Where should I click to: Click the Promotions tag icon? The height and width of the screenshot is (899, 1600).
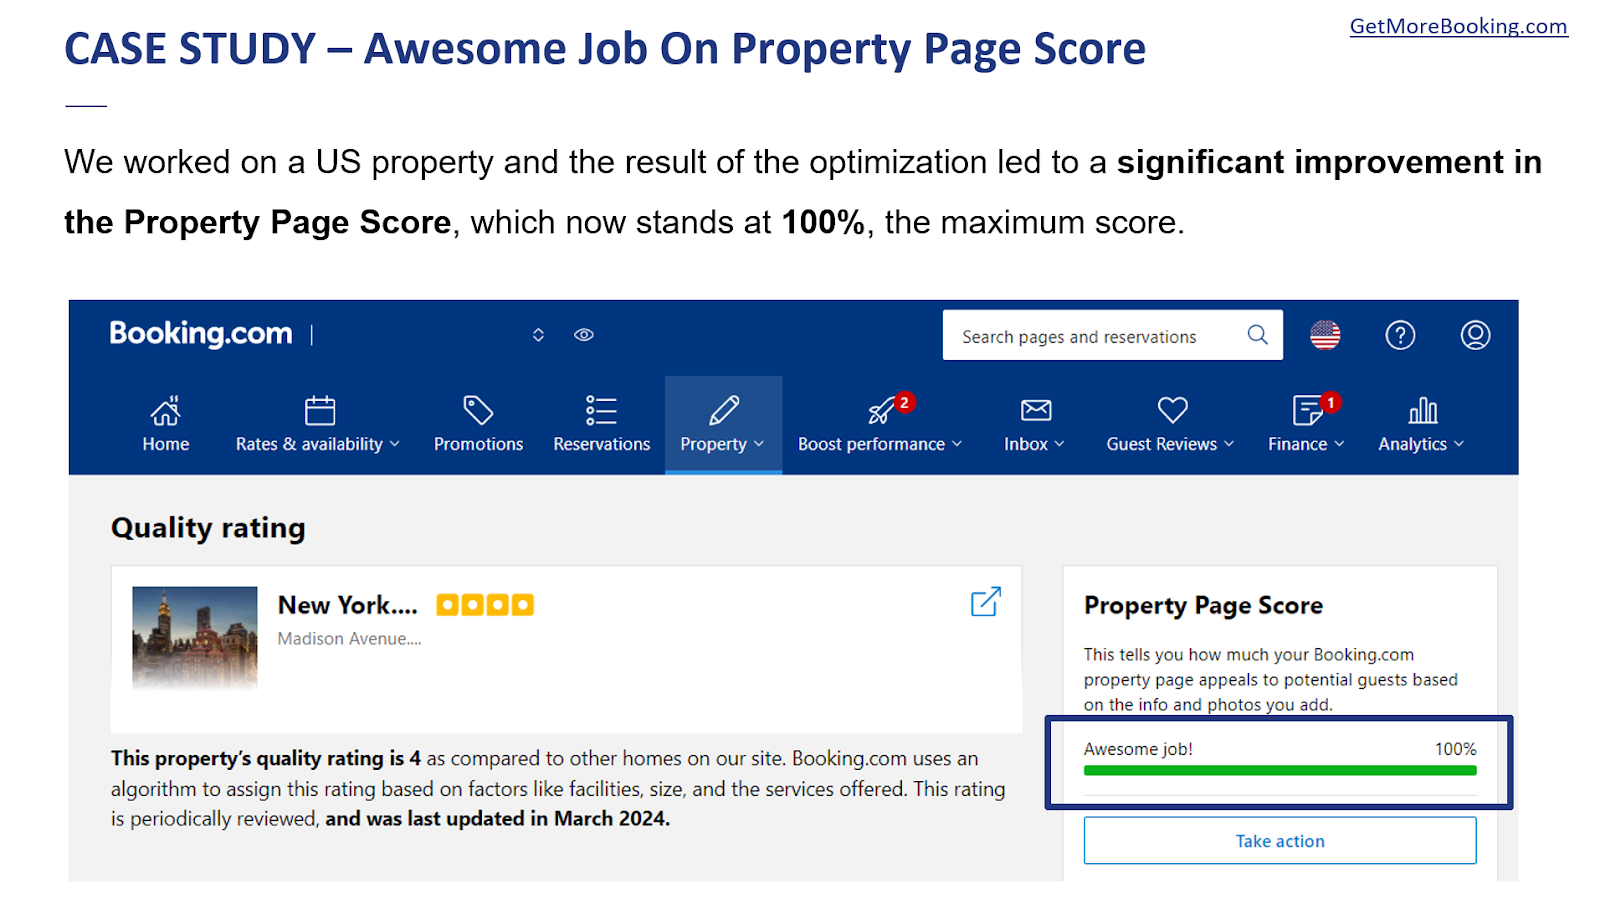pos(478,410)
